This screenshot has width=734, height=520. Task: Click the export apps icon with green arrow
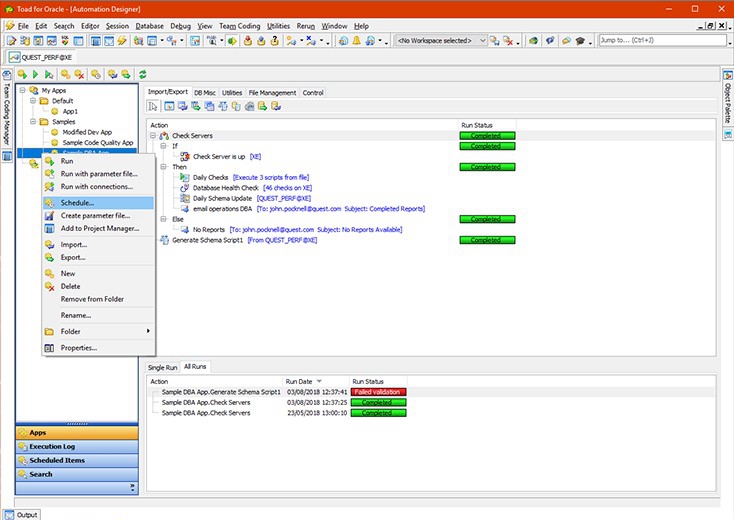pos(126,74)
